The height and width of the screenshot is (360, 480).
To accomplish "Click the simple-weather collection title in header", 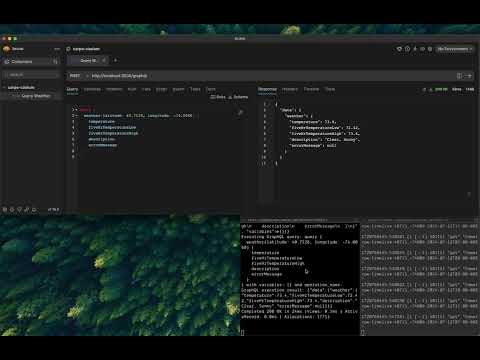I will (86, 49).
